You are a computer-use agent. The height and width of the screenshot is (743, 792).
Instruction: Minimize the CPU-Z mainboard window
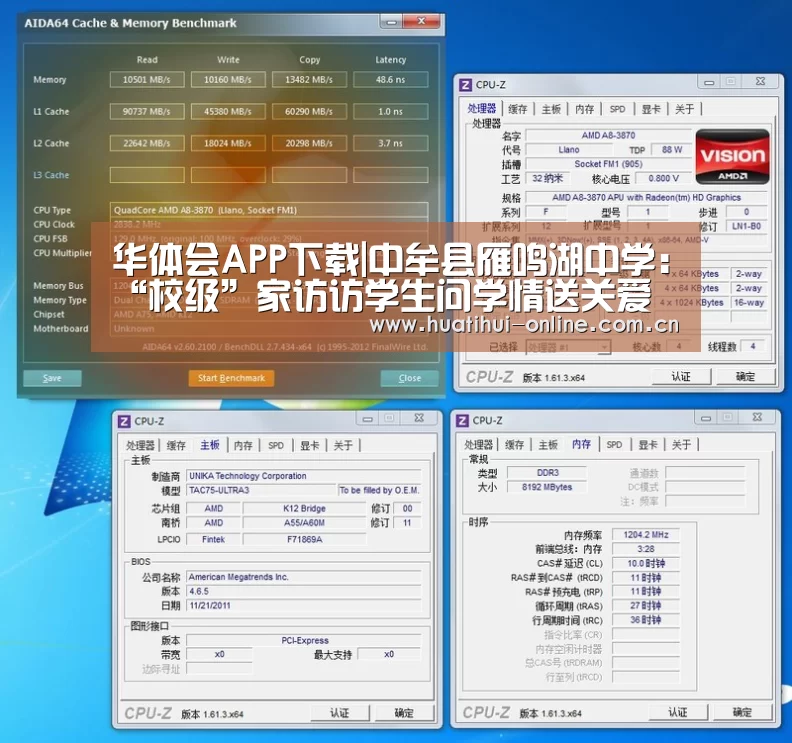click(x=368, y=418)
